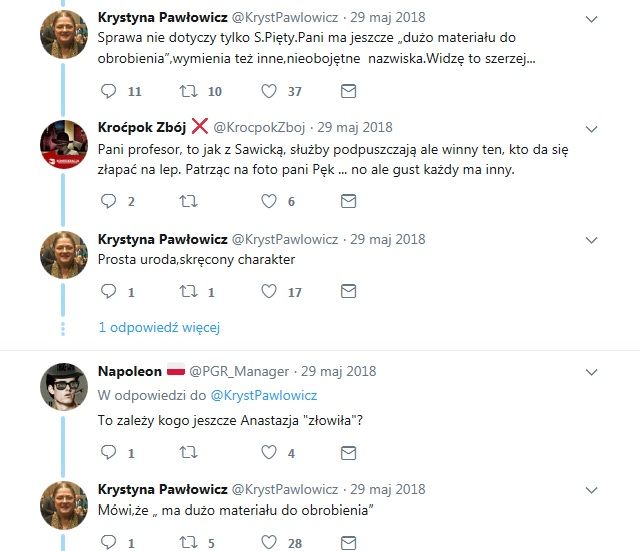The height and width of the screenshot is (551, 640).
Task: Send Kroćpok Zbój's tweet via direct message
Action: coord(348,201)
